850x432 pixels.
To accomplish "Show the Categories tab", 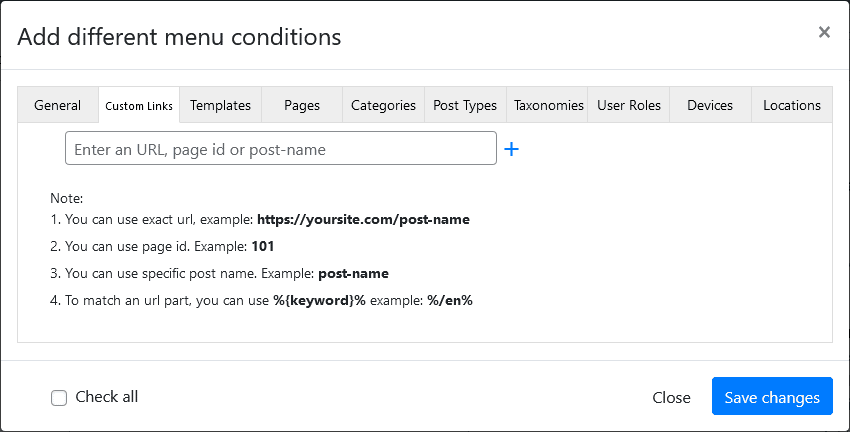I will coord(383,105).
